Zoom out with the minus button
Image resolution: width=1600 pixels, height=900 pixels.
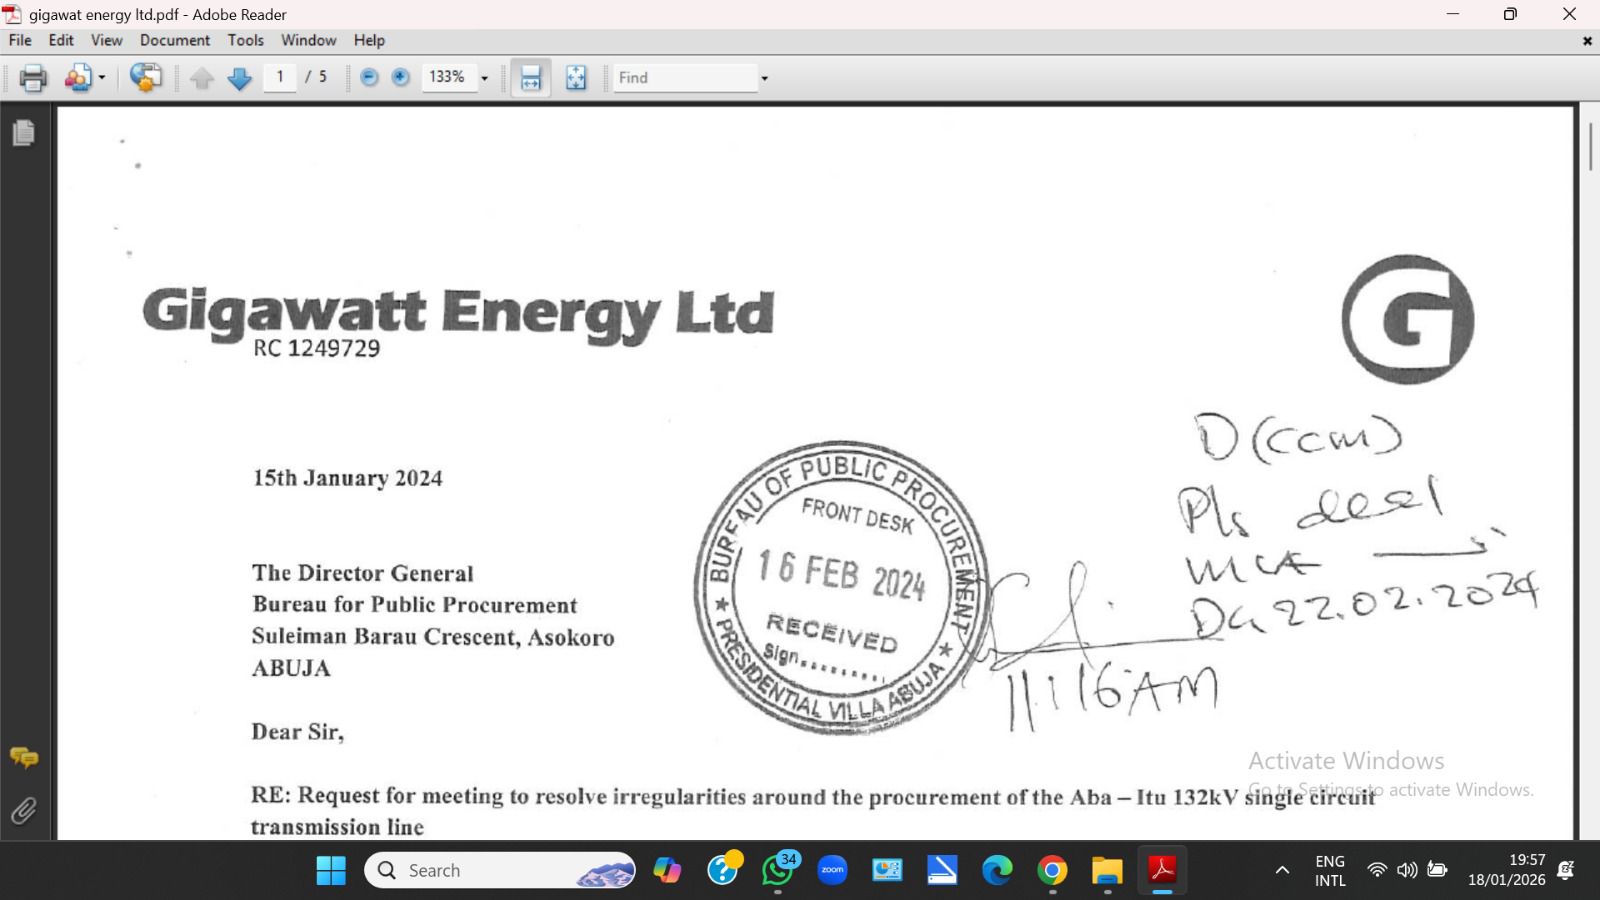point(369,77)
